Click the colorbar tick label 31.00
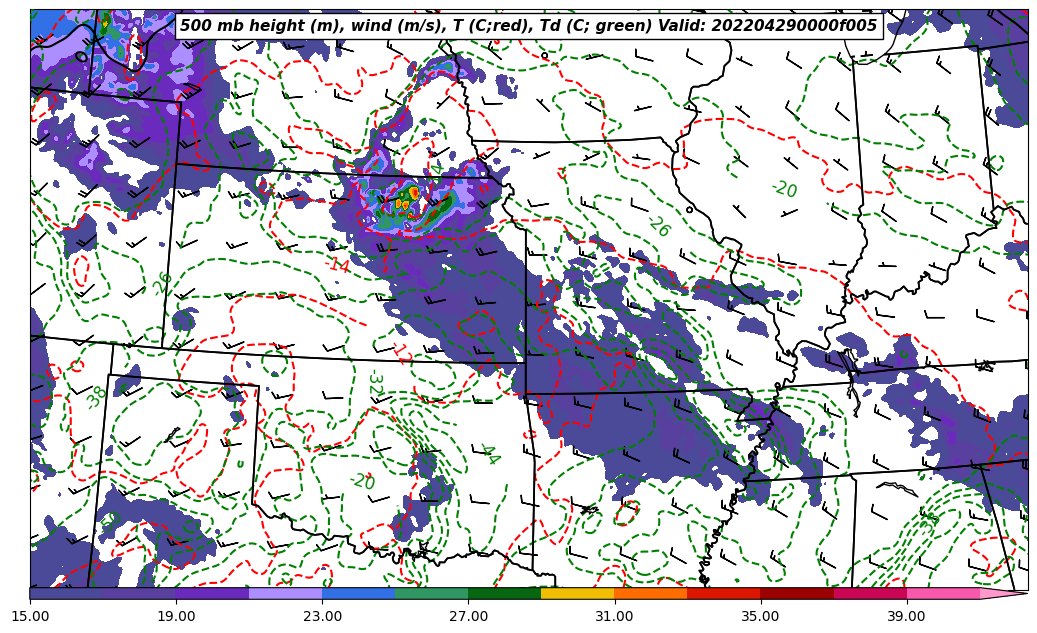 pyautogui.click(x=614, y=615)
